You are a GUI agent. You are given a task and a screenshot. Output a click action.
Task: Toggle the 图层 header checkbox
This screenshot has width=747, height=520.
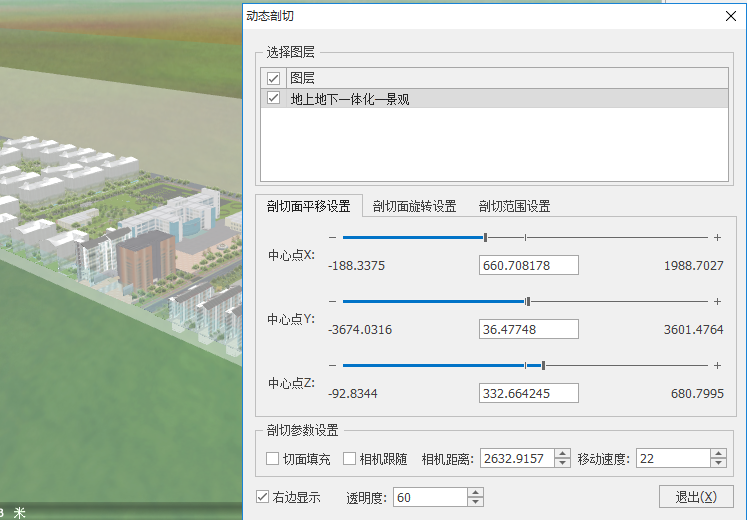pyautogui.click(x=273, y=77)
